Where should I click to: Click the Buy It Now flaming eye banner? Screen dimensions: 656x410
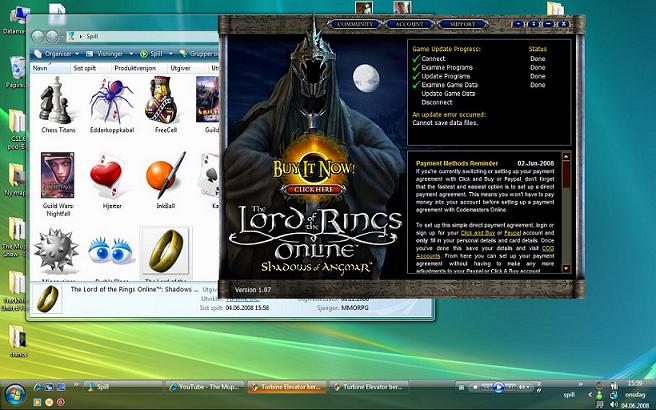click(x=314, y=169)
